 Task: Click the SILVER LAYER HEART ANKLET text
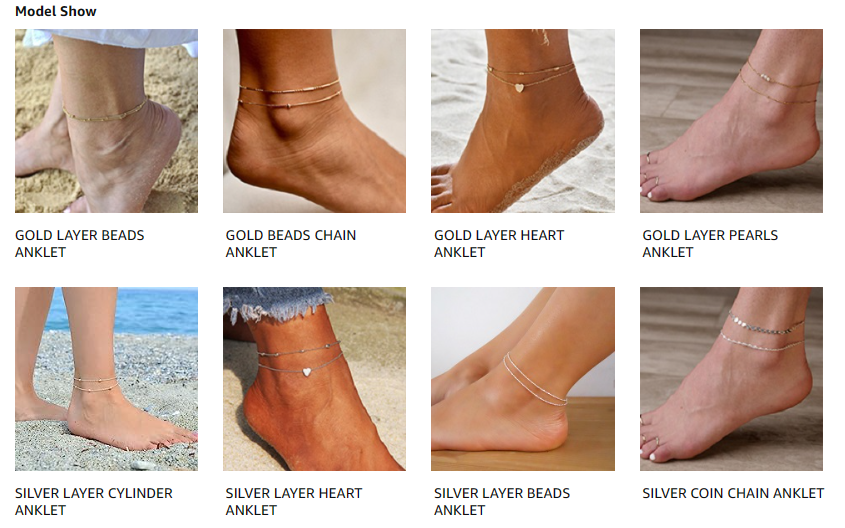pos(294,502)
